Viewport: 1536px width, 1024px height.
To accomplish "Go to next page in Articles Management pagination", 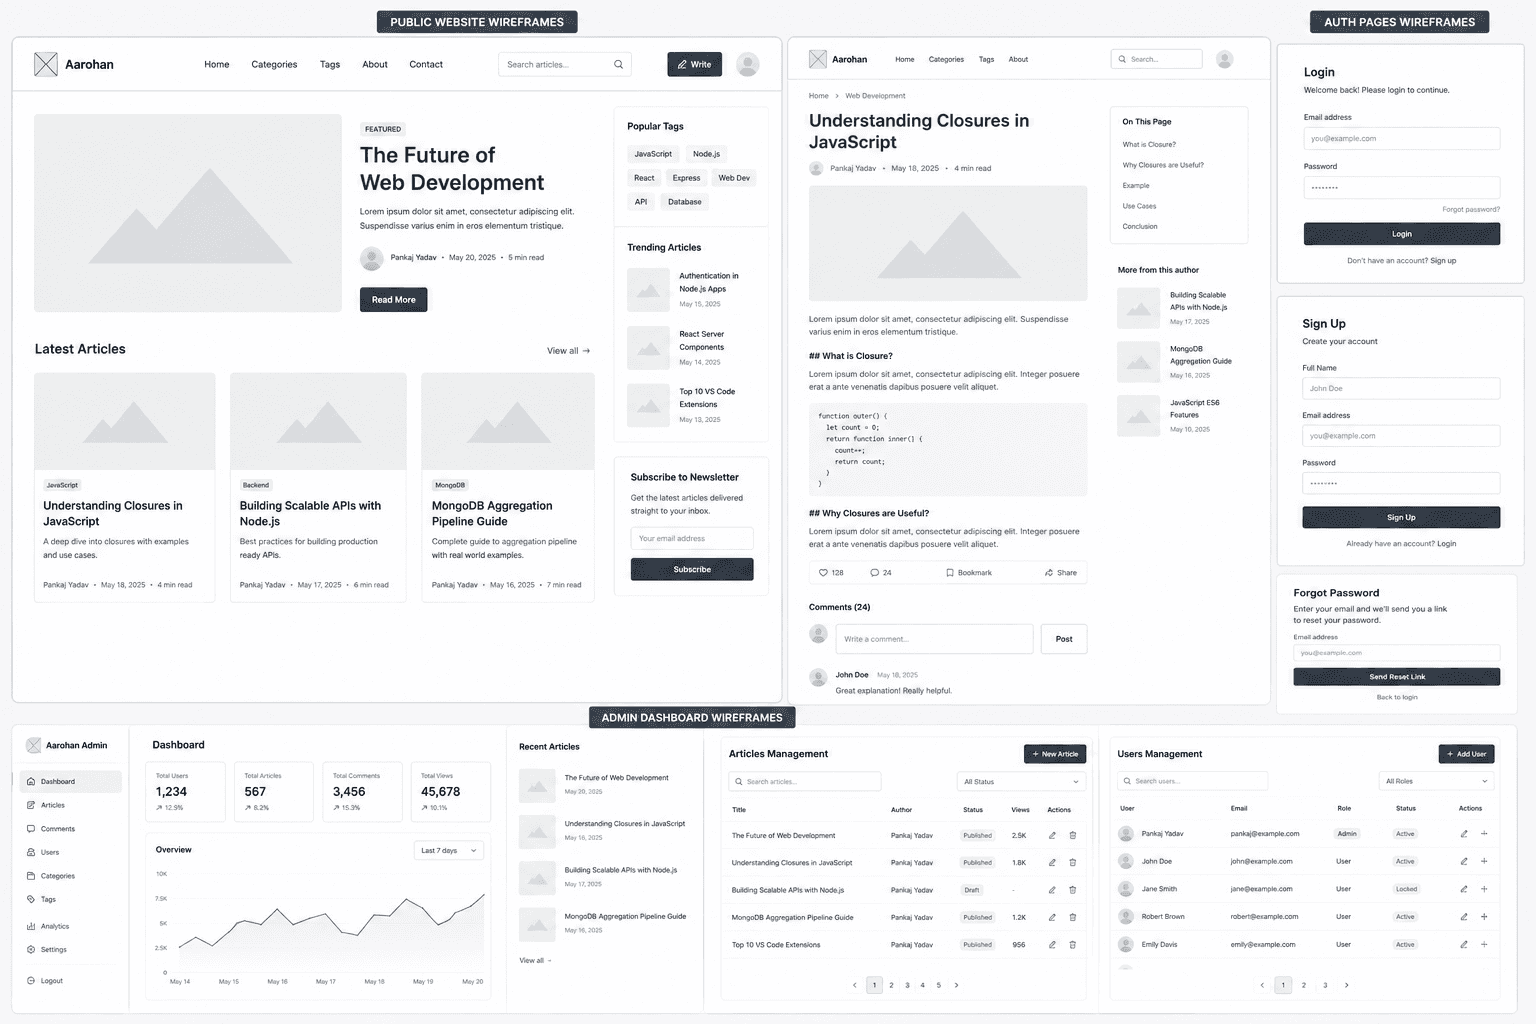I will click(x=956, y=985).
